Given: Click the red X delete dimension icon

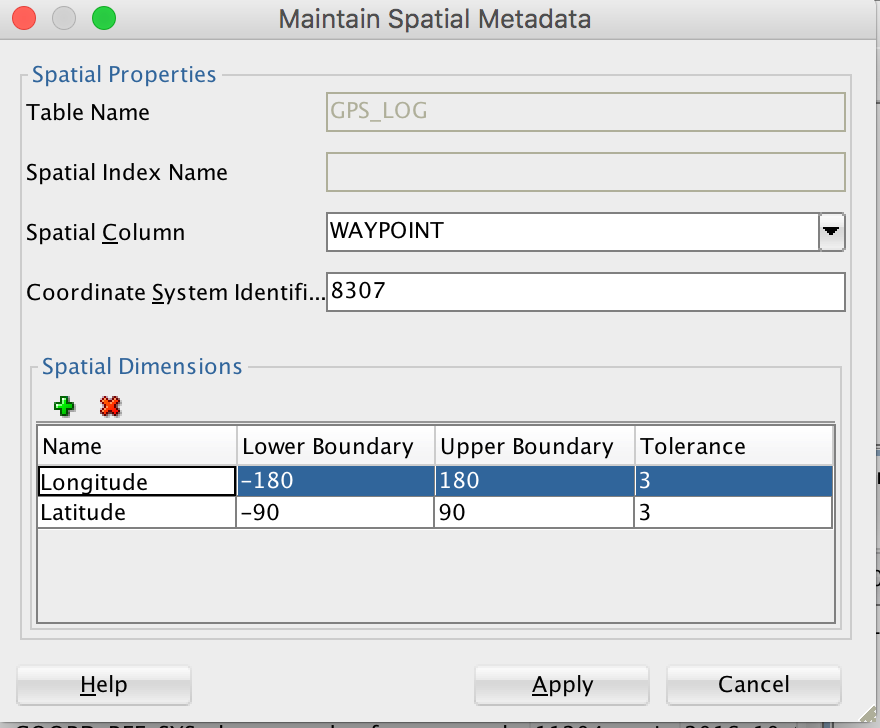Looking at the screenshot, I should click(x=110, y=406).
